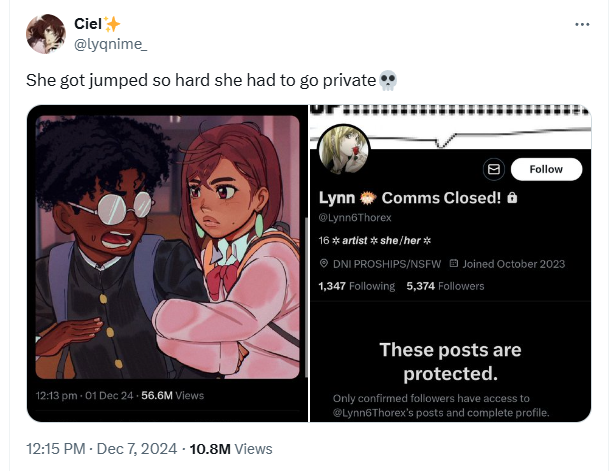Viewport: 611px width, 471px height.
Task: Open the protected profile screenshot image
Action: pos(450,263)
